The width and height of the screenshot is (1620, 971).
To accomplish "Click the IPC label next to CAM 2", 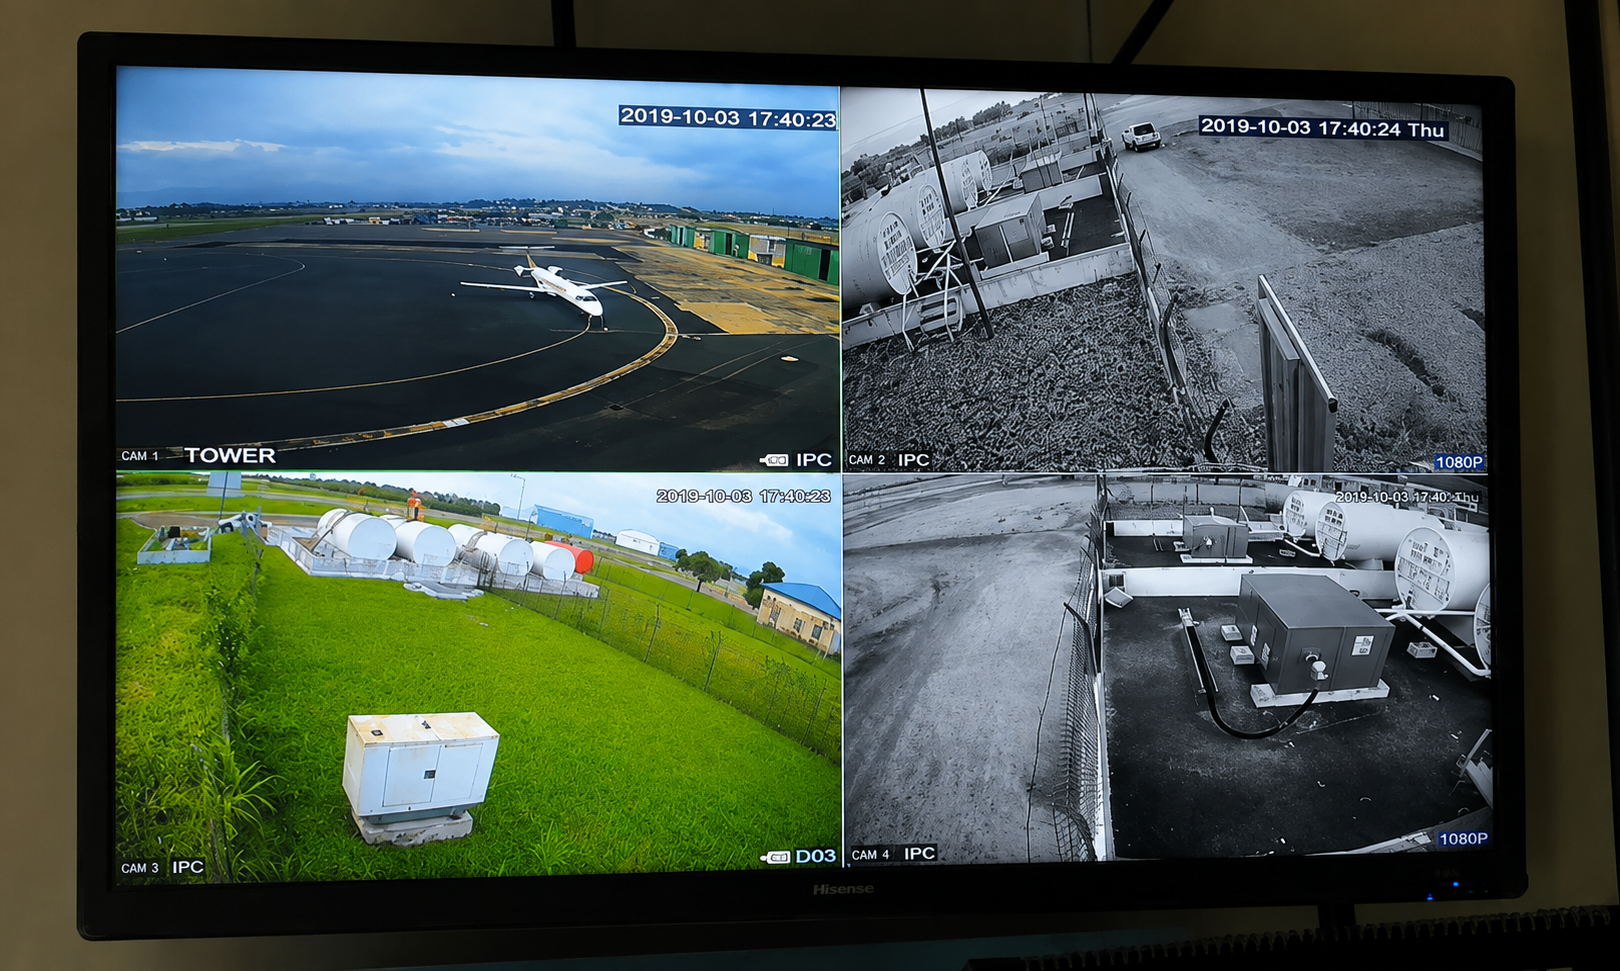I will 914,460.
